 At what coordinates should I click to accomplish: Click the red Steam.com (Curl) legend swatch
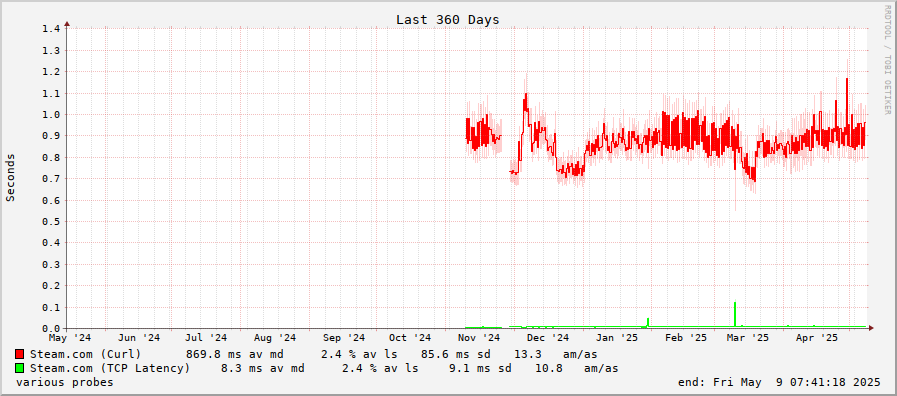19,354
